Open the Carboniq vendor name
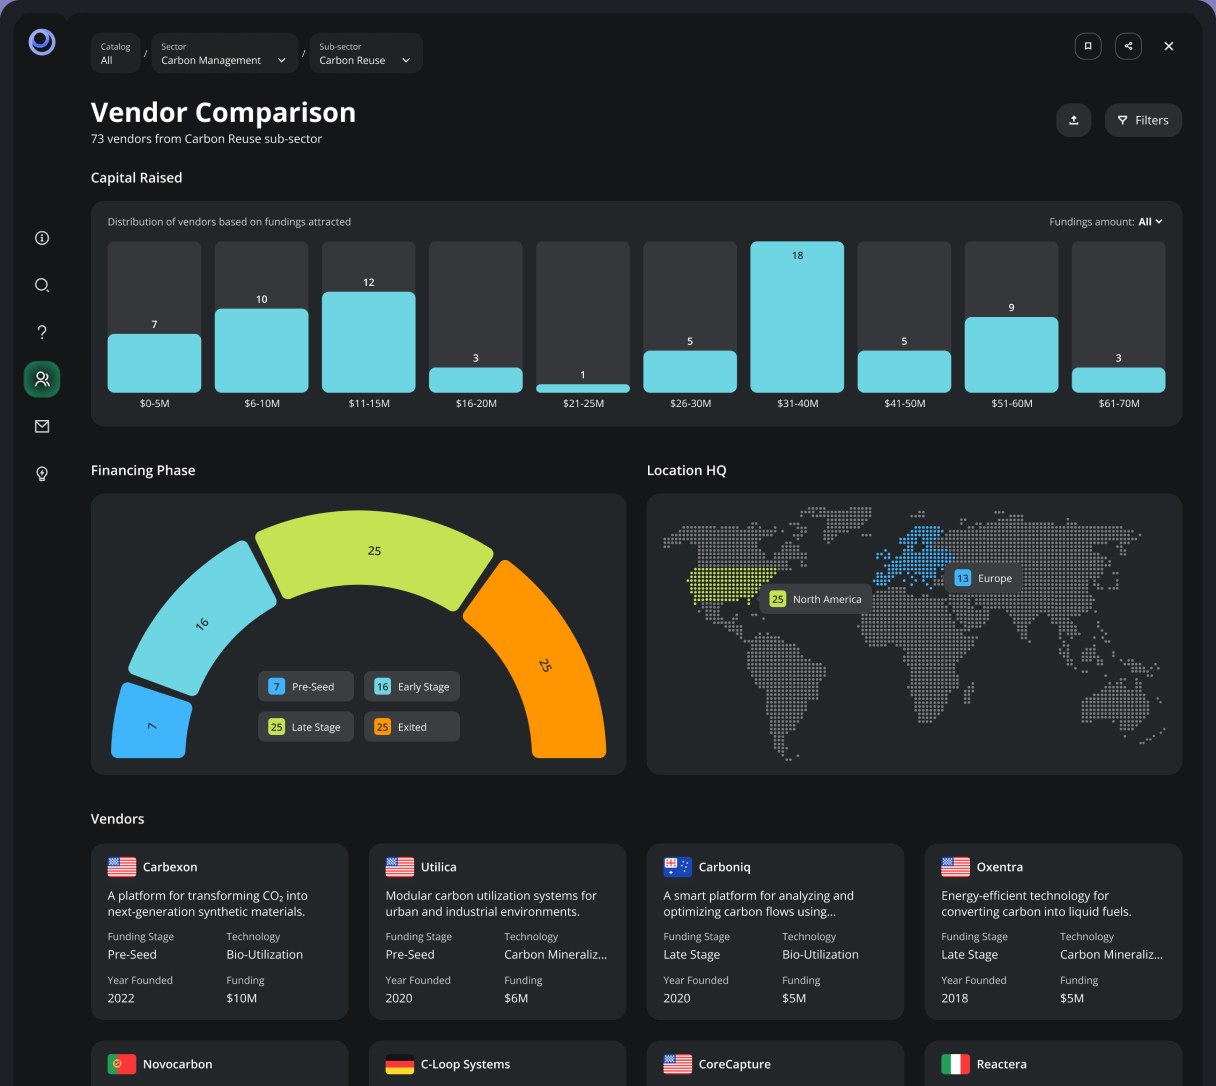The image size is (1216, 1086). coord(724,867)
